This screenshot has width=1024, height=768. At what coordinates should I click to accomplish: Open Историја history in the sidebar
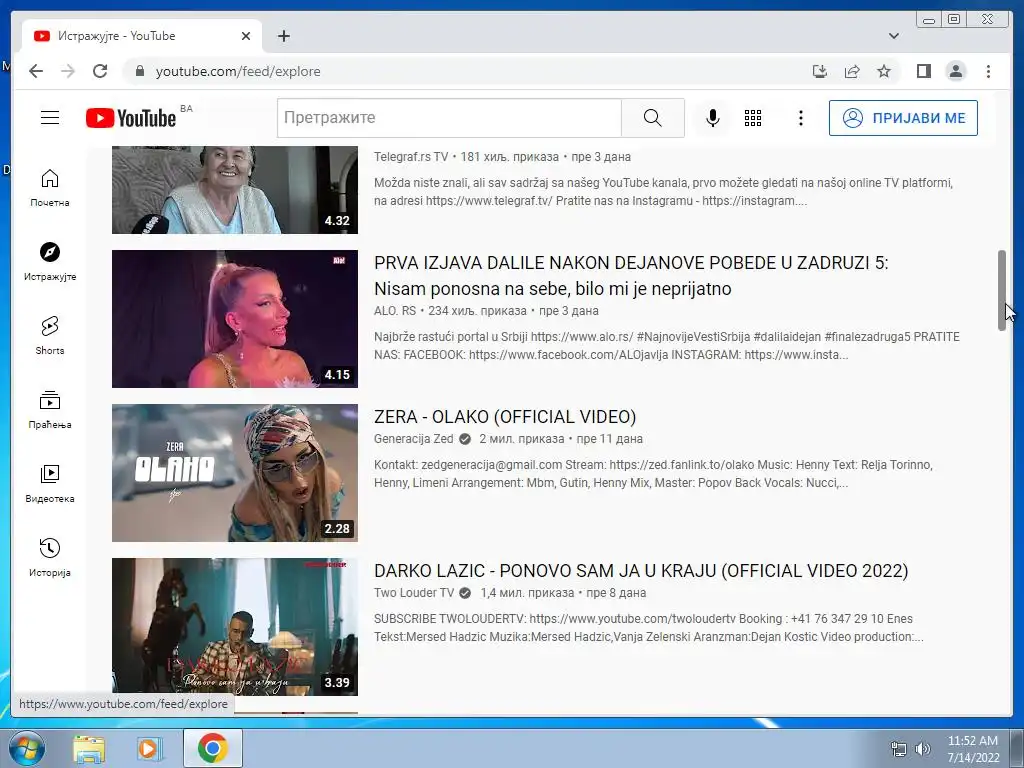pos(50,557)
